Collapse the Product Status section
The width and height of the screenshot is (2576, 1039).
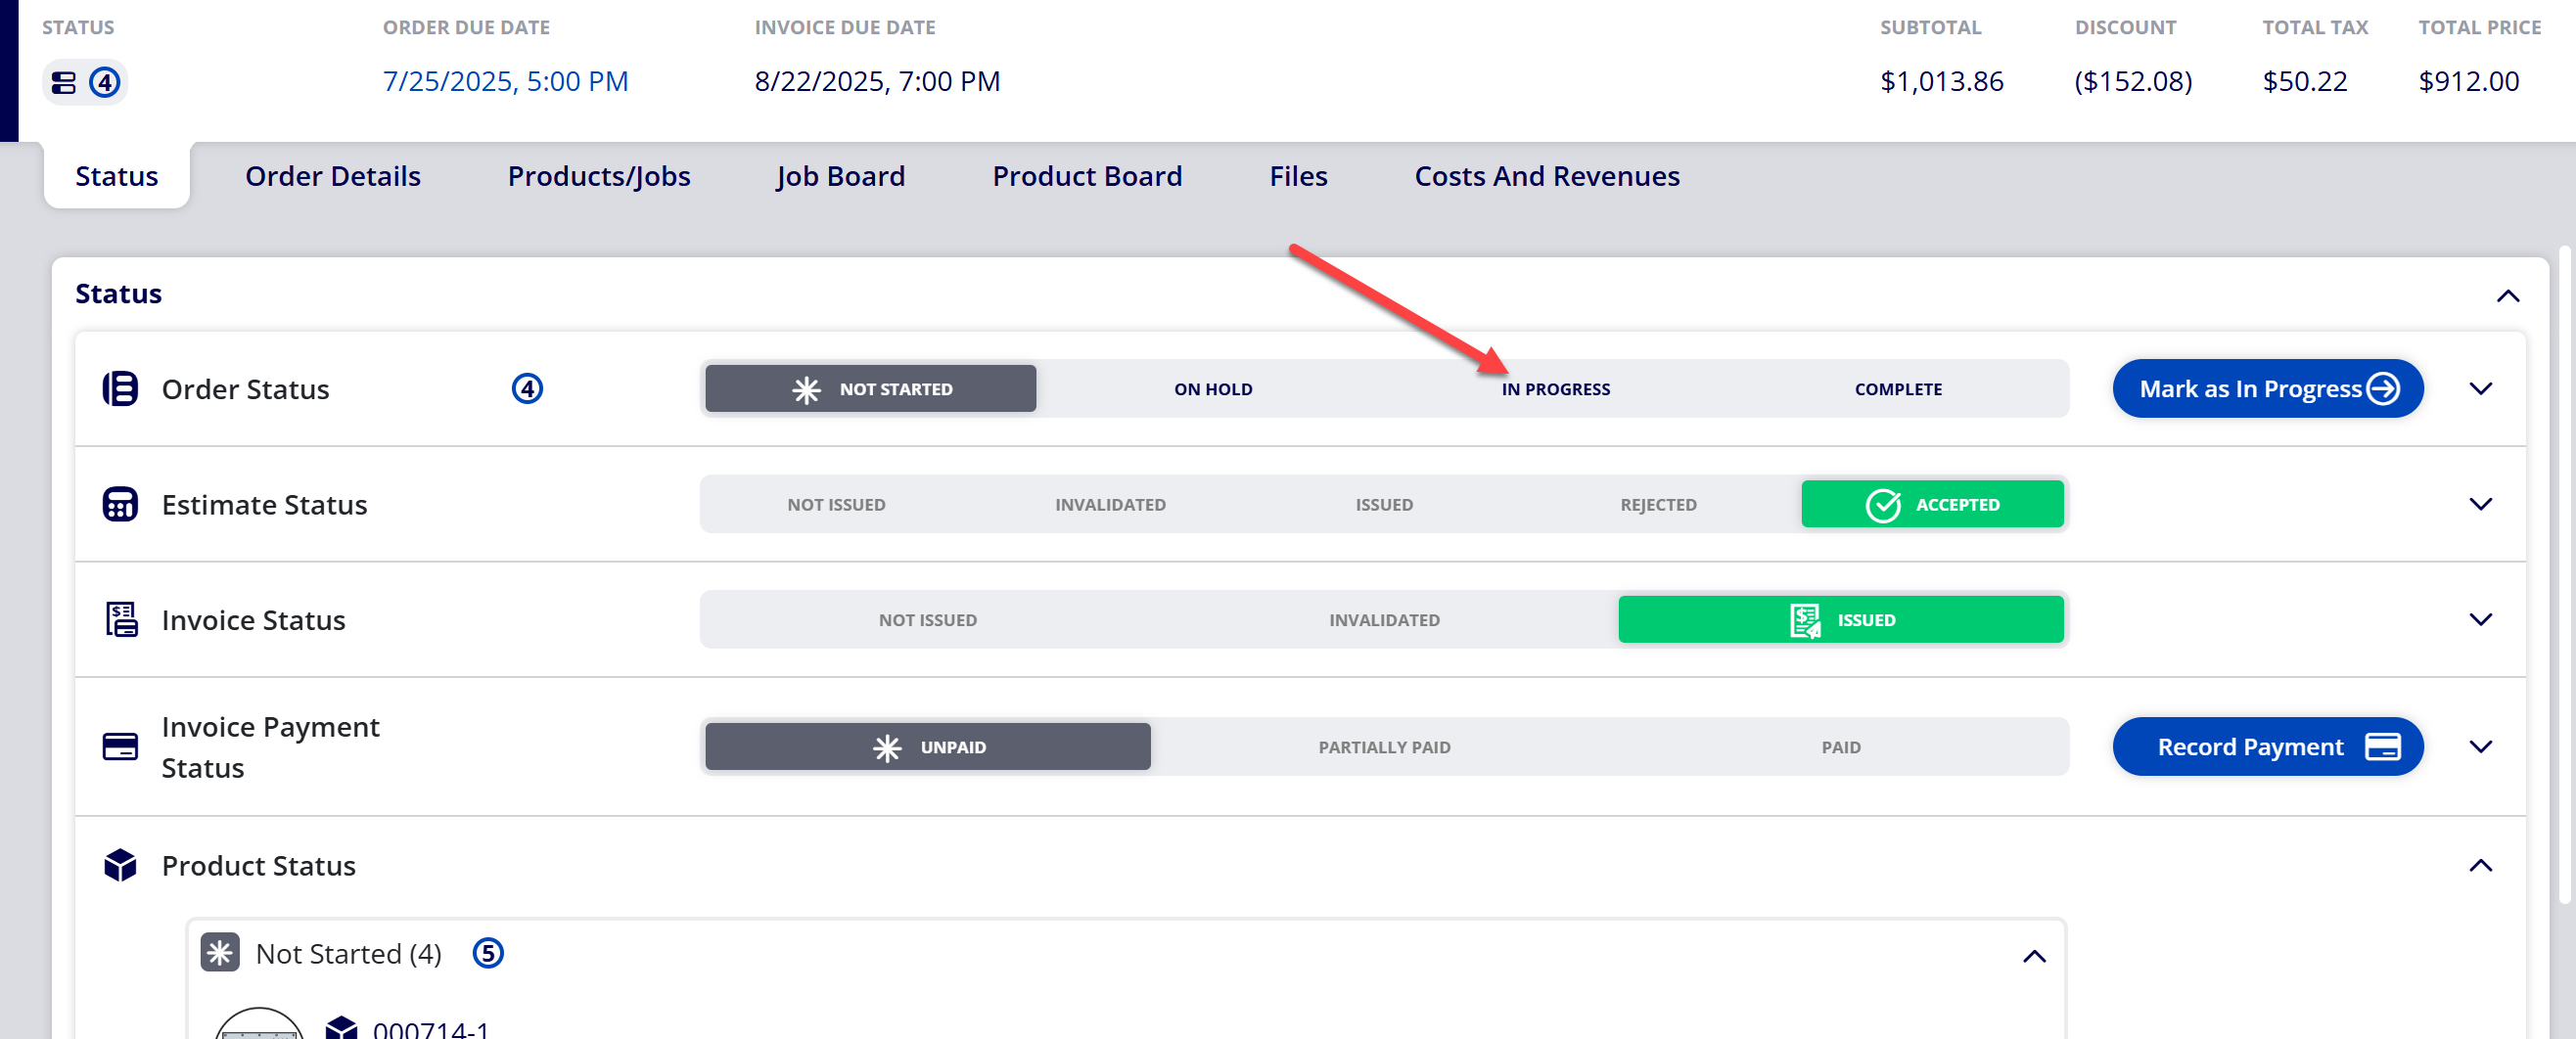(2480, 865)
